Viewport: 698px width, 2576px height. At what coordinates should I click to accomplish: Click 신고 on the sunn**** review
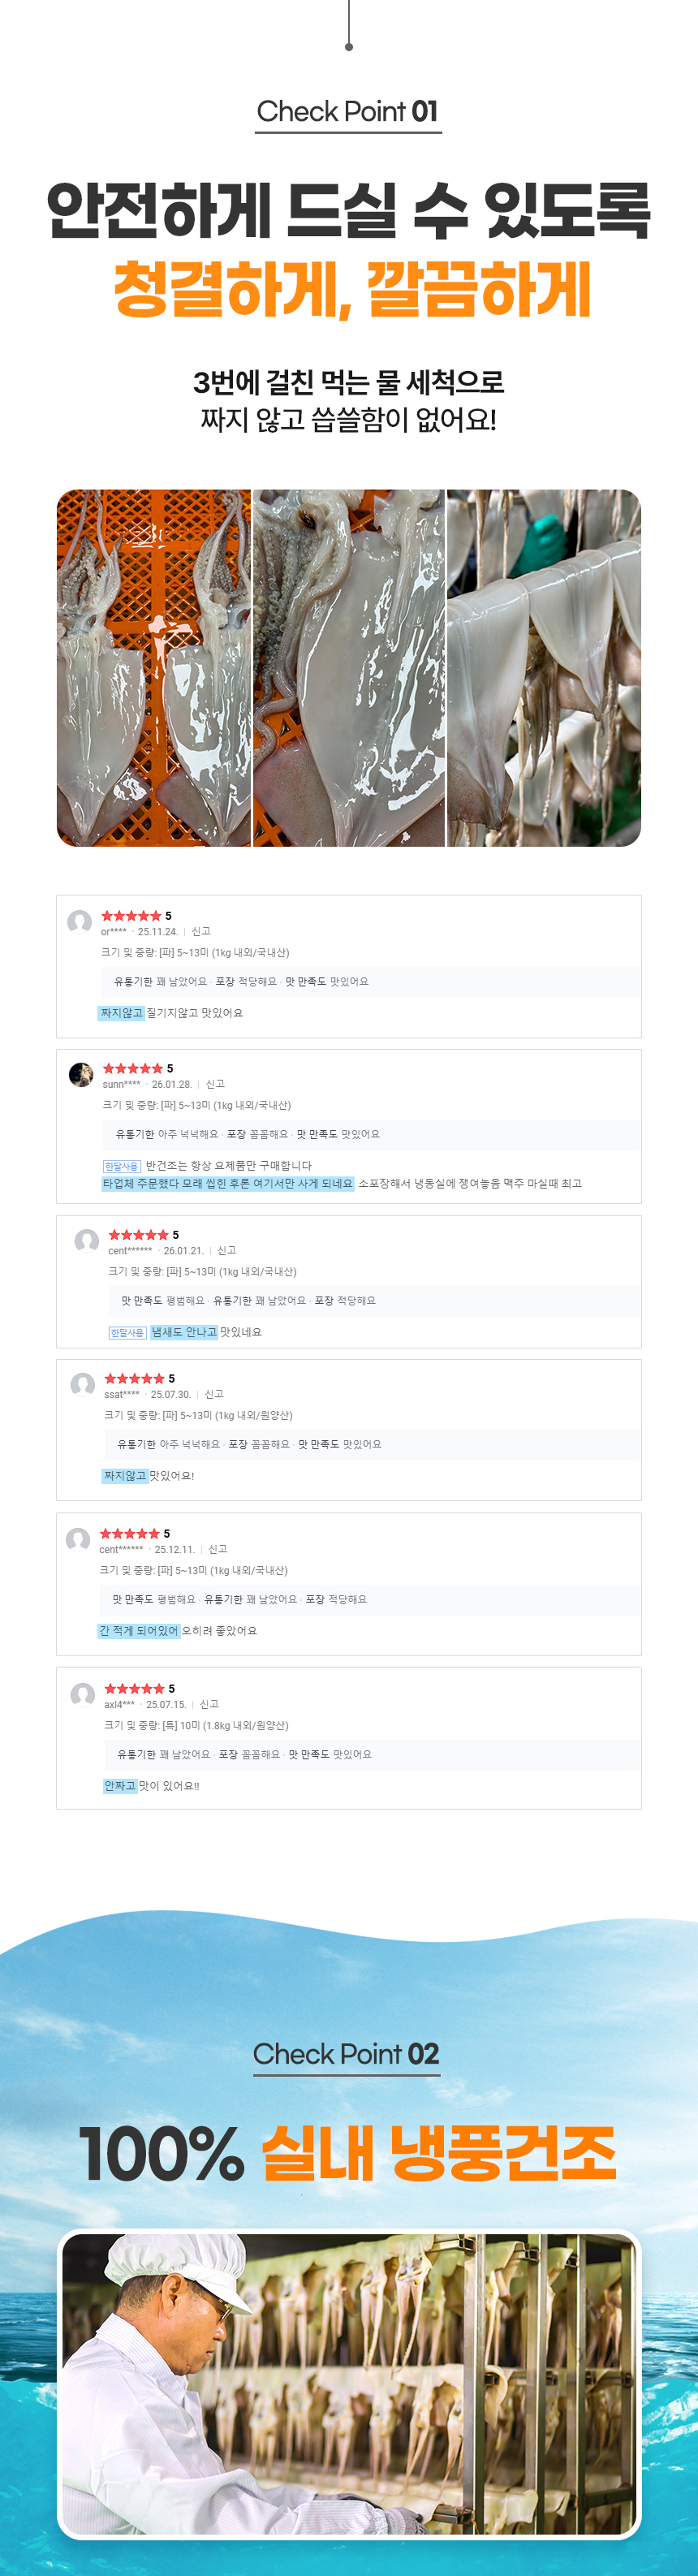coord(215,1084)
